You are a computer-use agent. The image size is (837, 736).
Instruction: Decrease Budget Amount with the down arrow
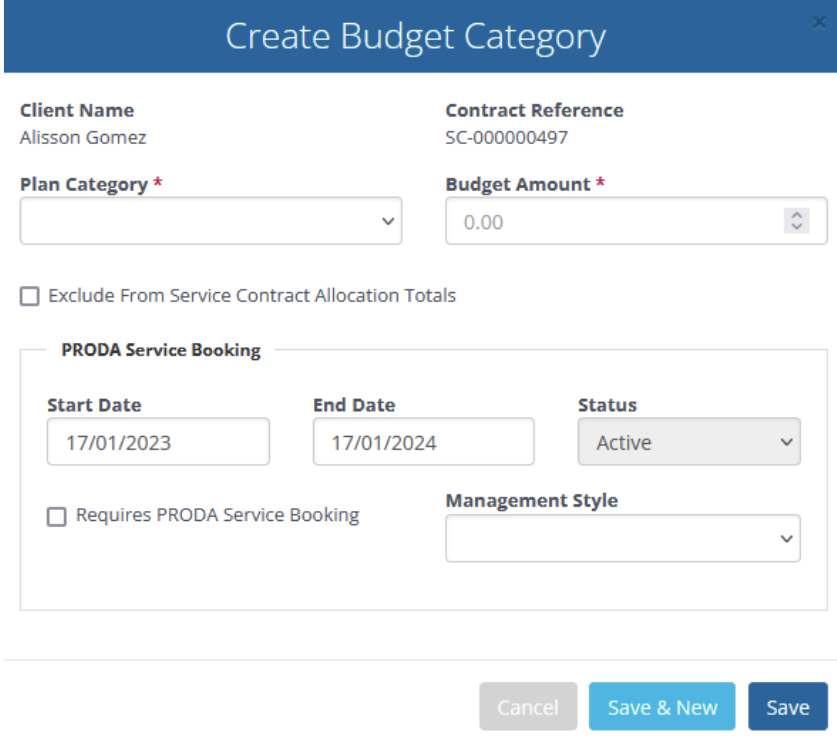pyautogui.click(x=796, y=227)
